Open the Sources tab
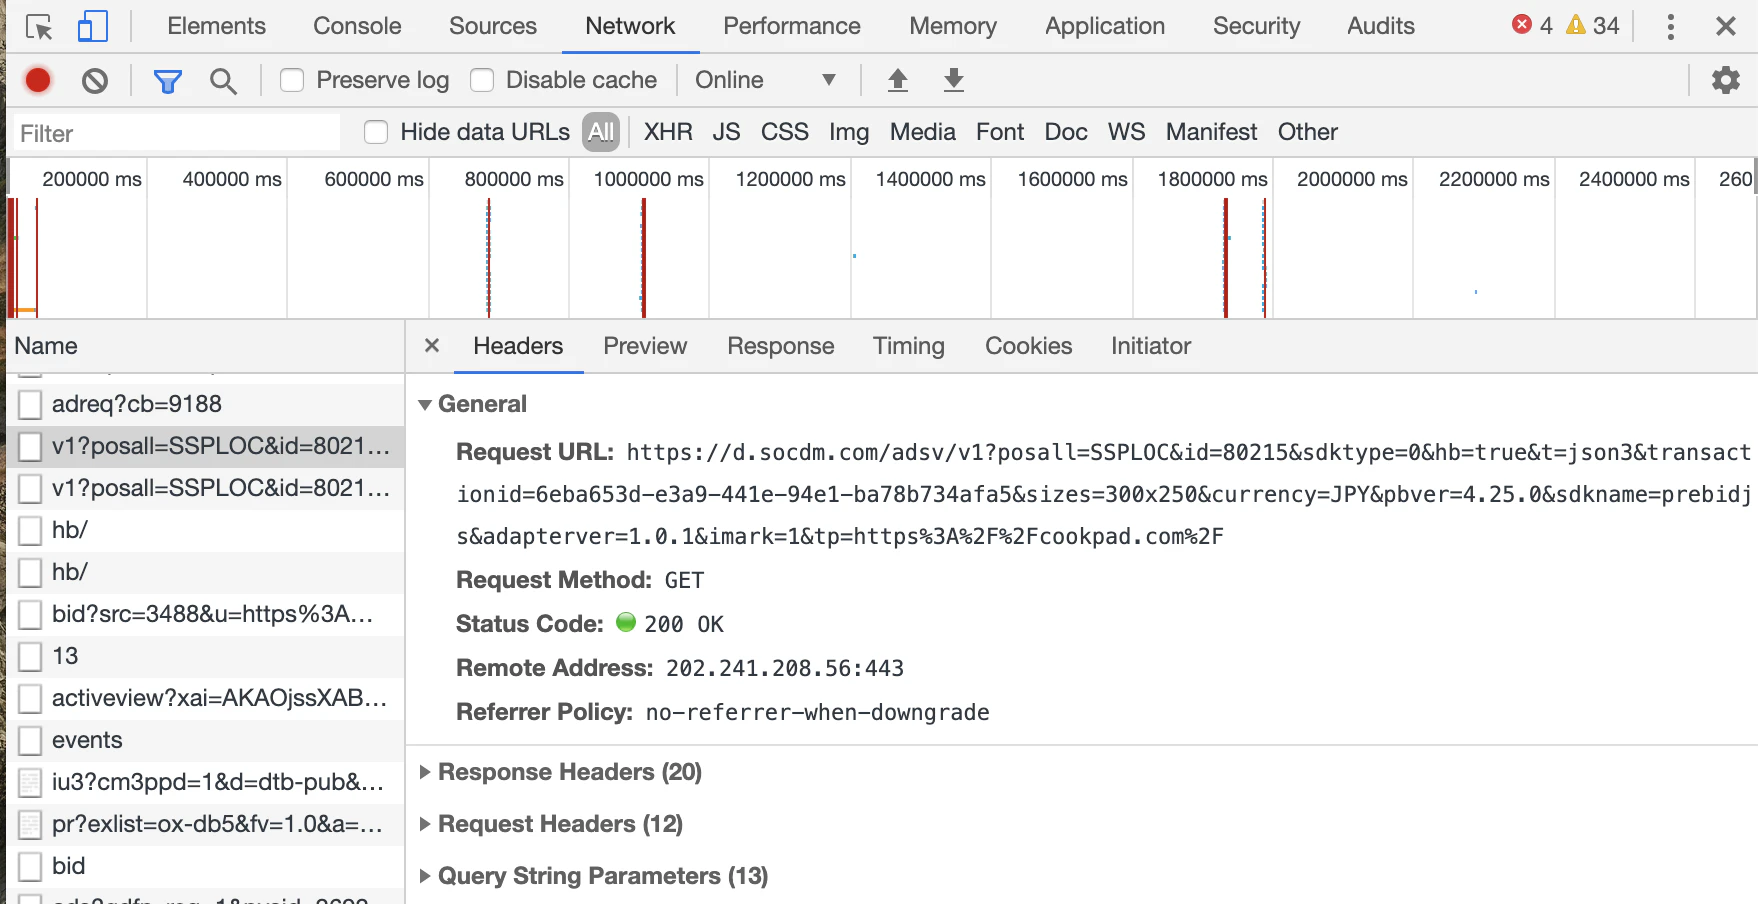Image resolution: width=1758 pixels, height=904 pixels. coord(493,26)
